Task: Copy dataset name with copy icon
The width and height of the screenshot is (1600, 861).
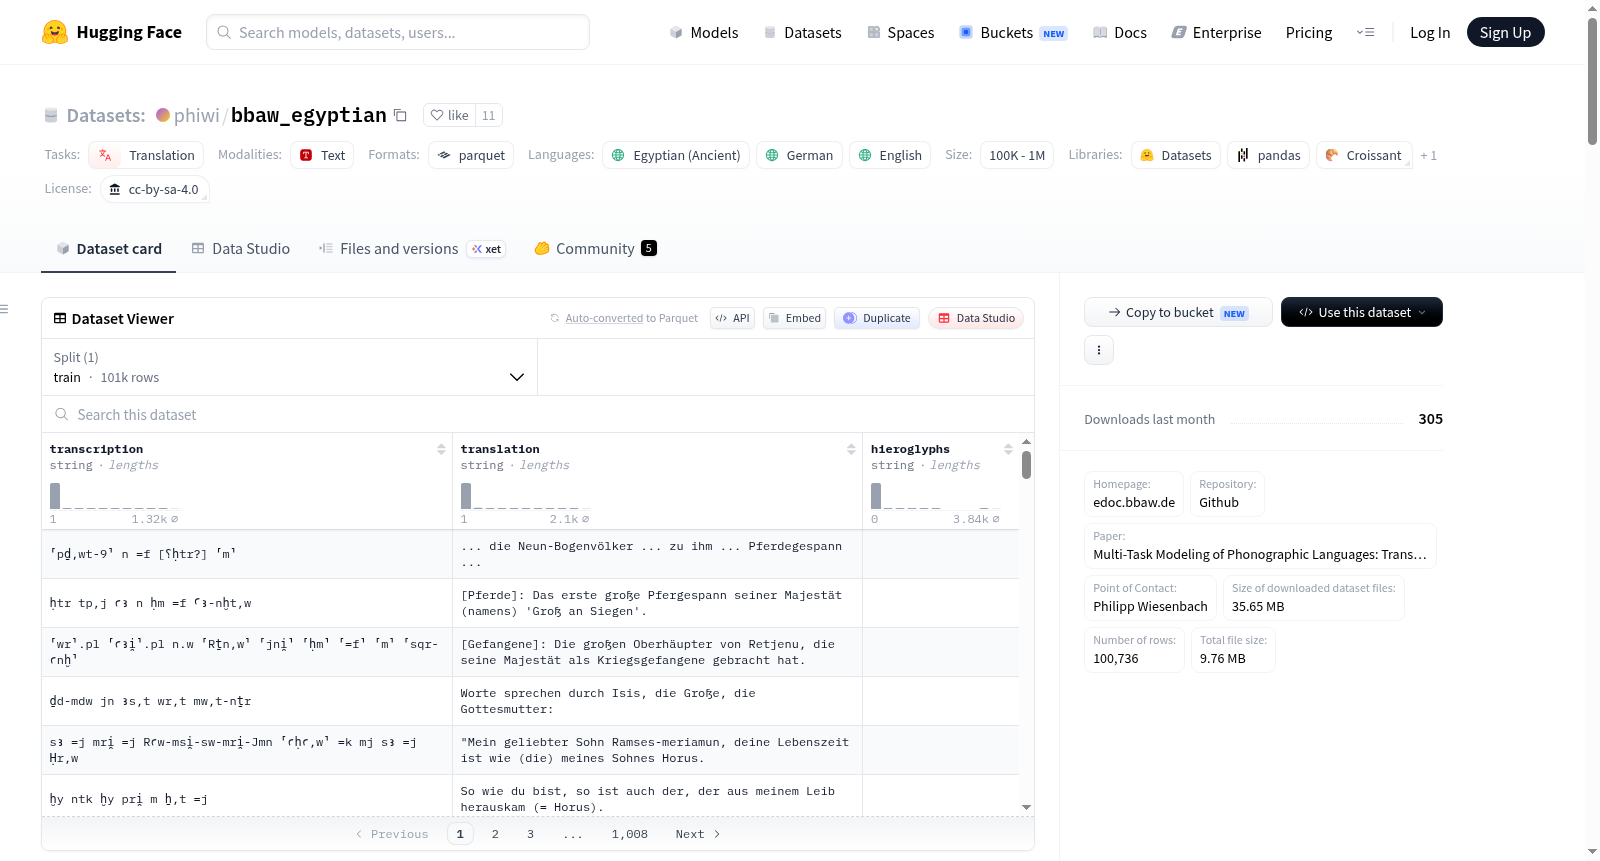Action: coord(400,115)
